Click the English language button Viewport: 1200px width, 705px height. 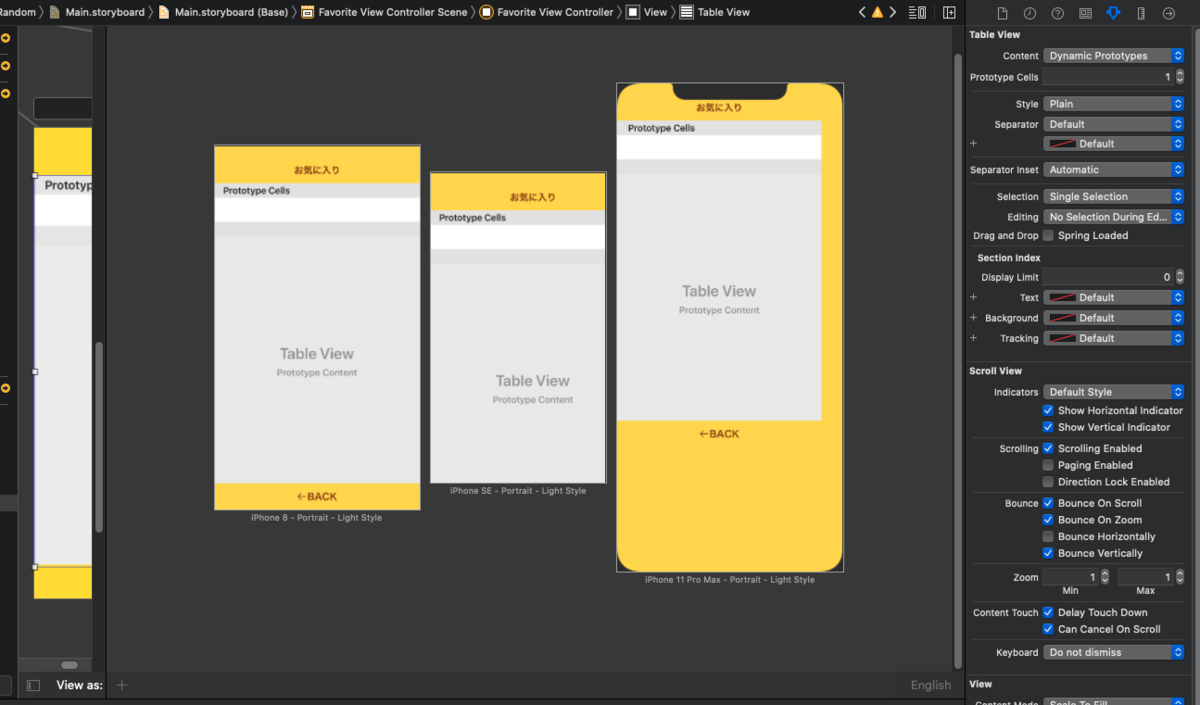click(x=931, y=685)
